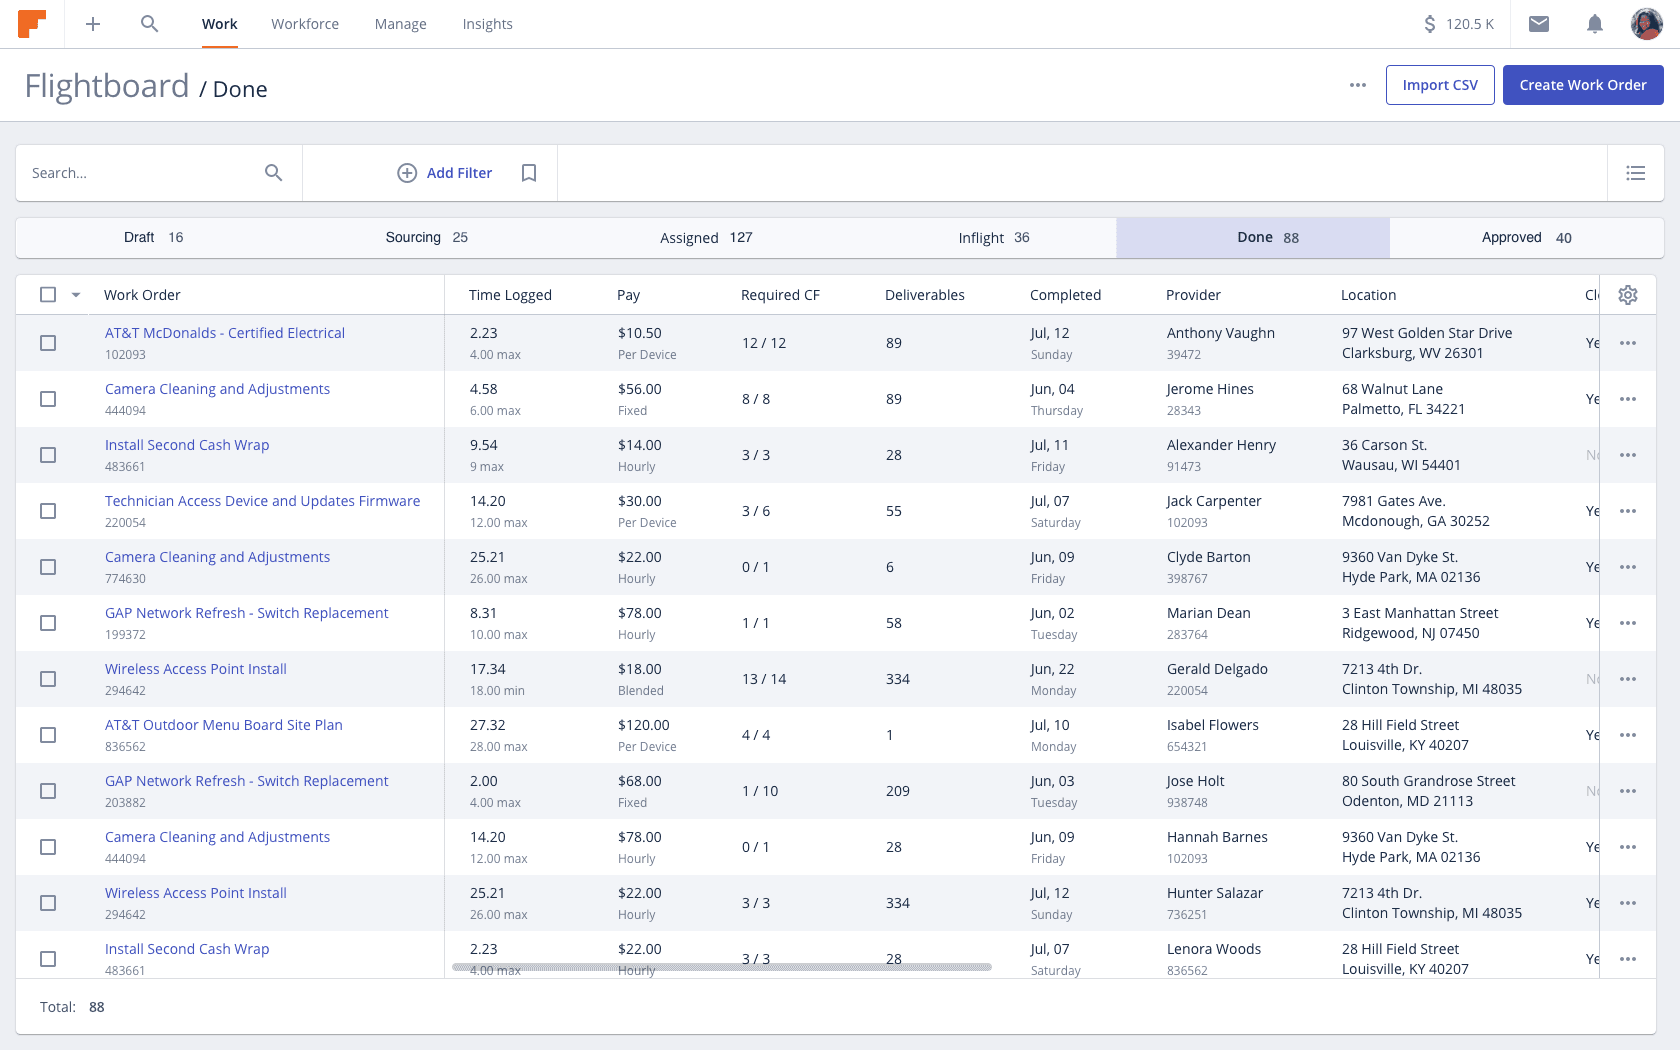The image size is (1680, 1050).
Task: Open the Manage menu
Action: point(400,24)
